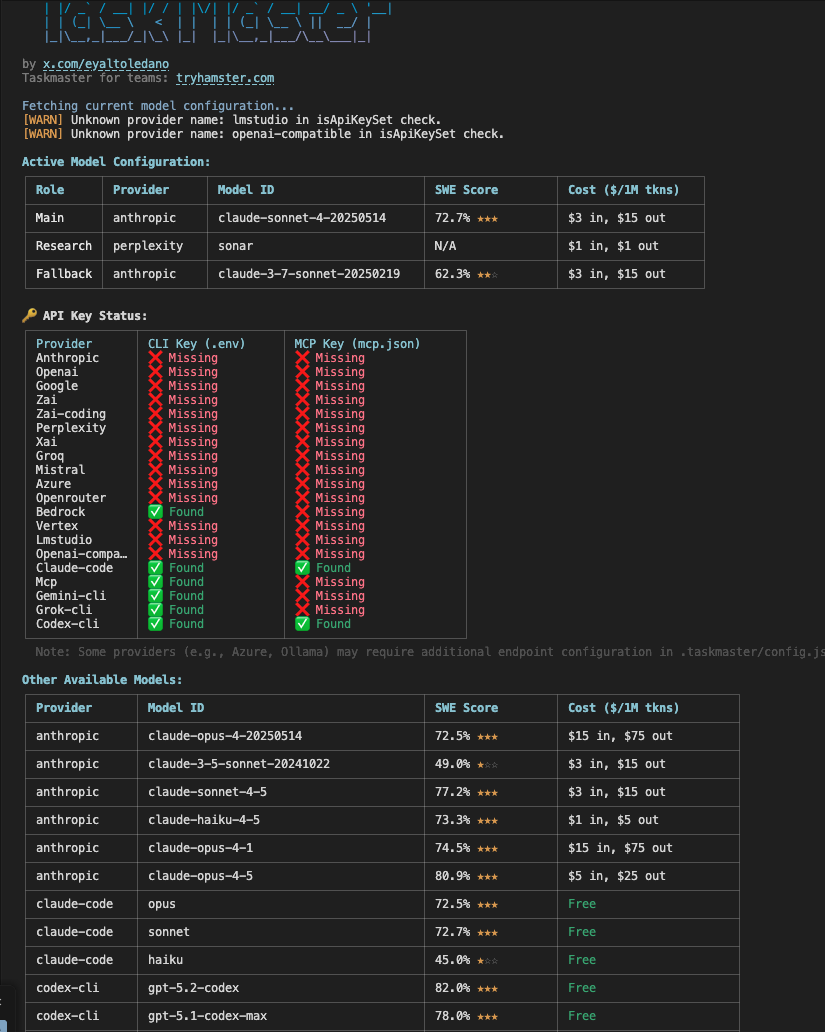Click the red X in Bedrock's MCP Key column
This screenshot has width=825, height=1032.
[x=302, y=511]
